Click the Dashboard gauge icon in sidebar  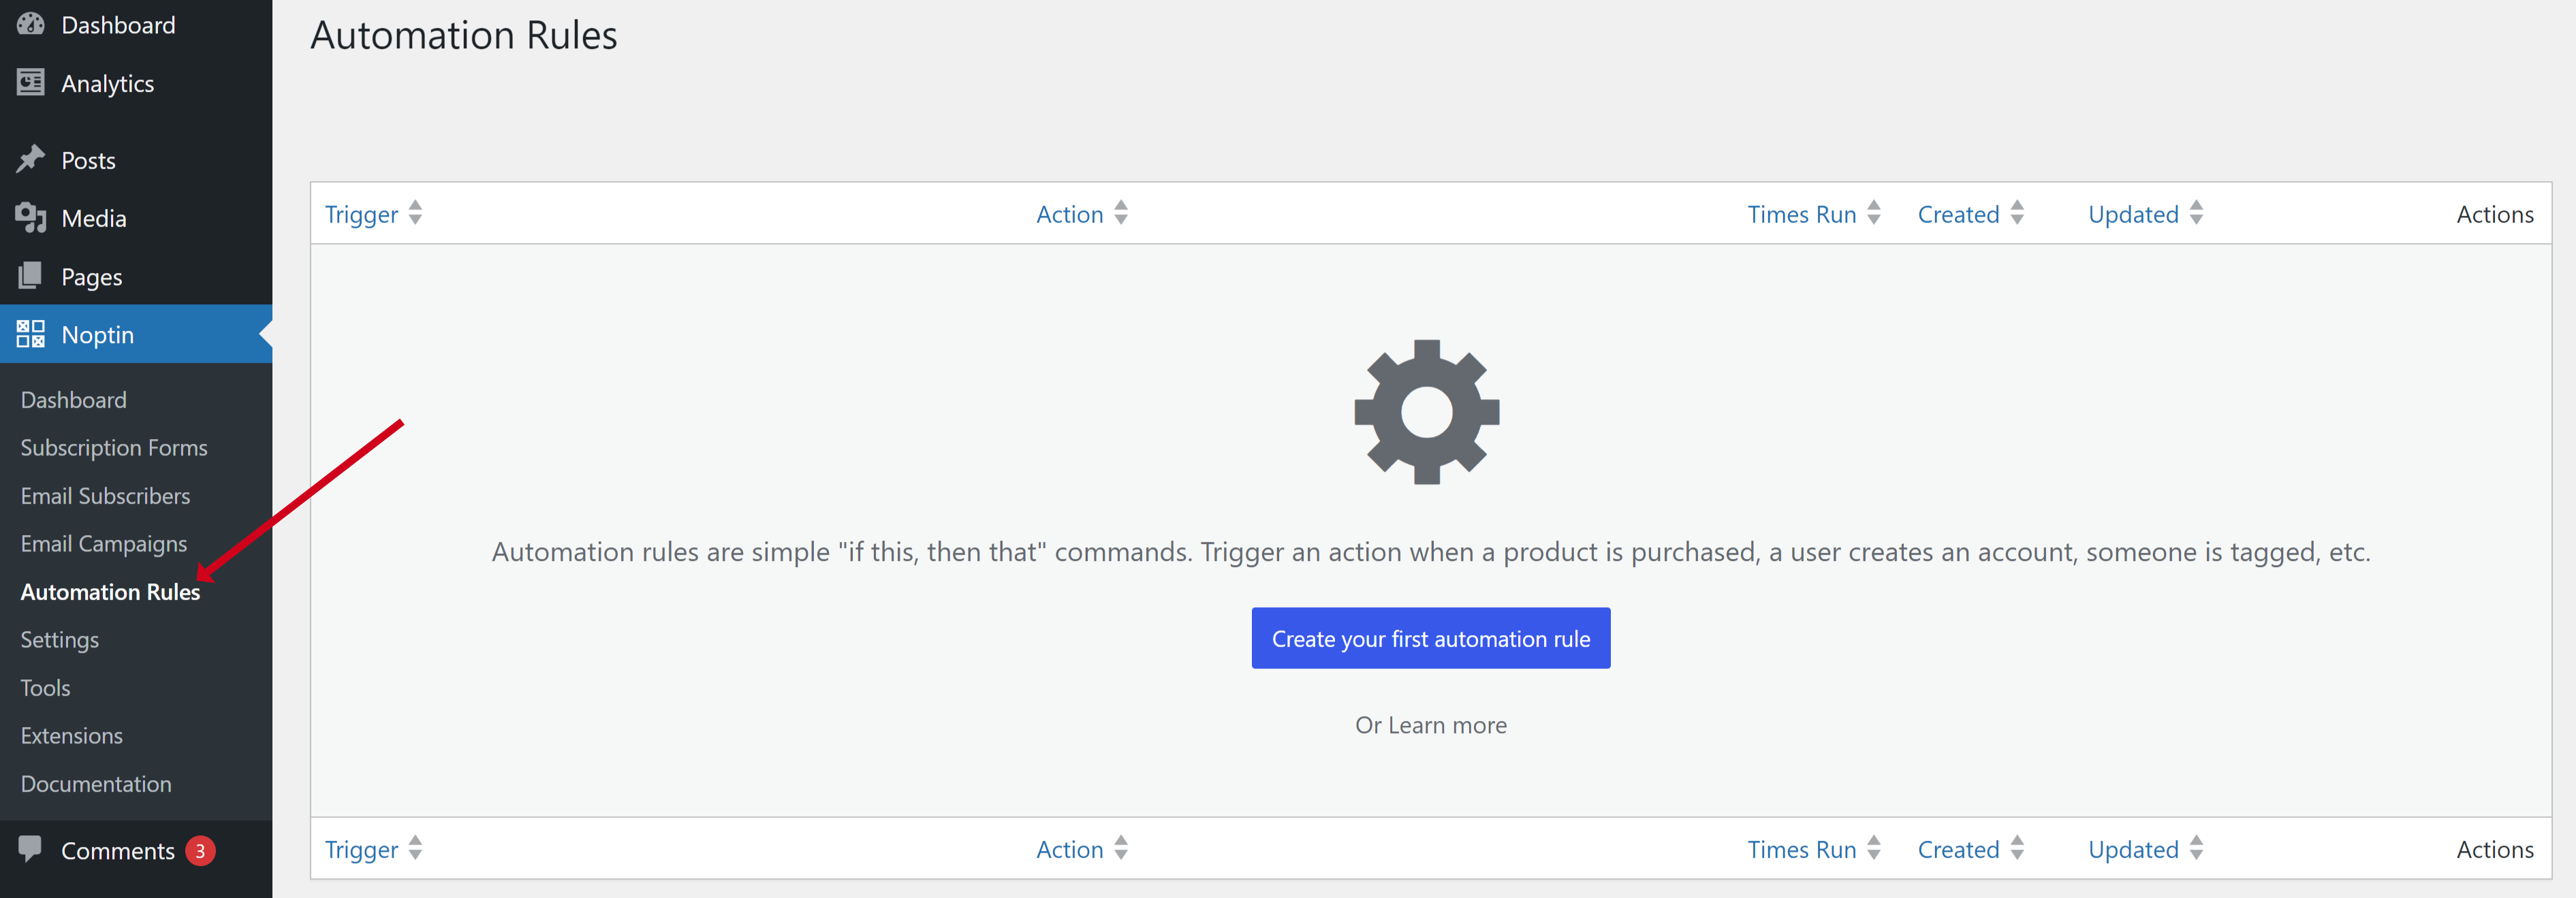click(30, 24)
